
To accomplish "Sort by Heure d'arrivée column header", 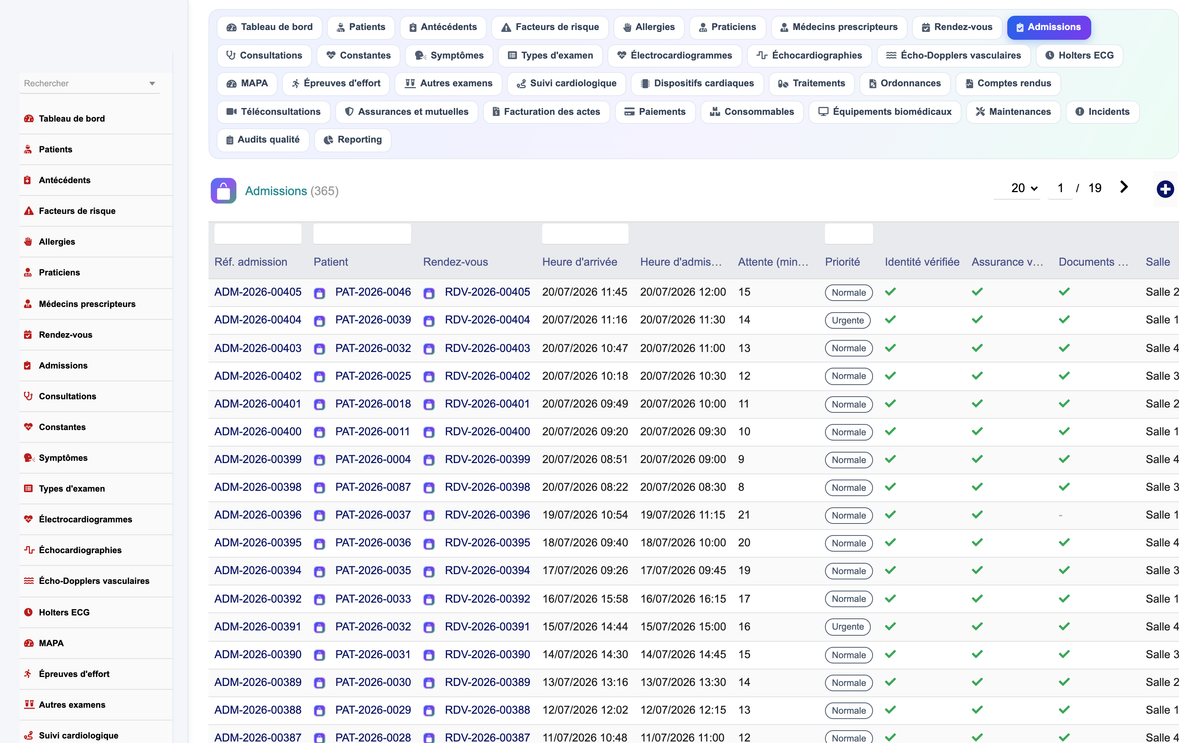I will [x=580, y=262].
